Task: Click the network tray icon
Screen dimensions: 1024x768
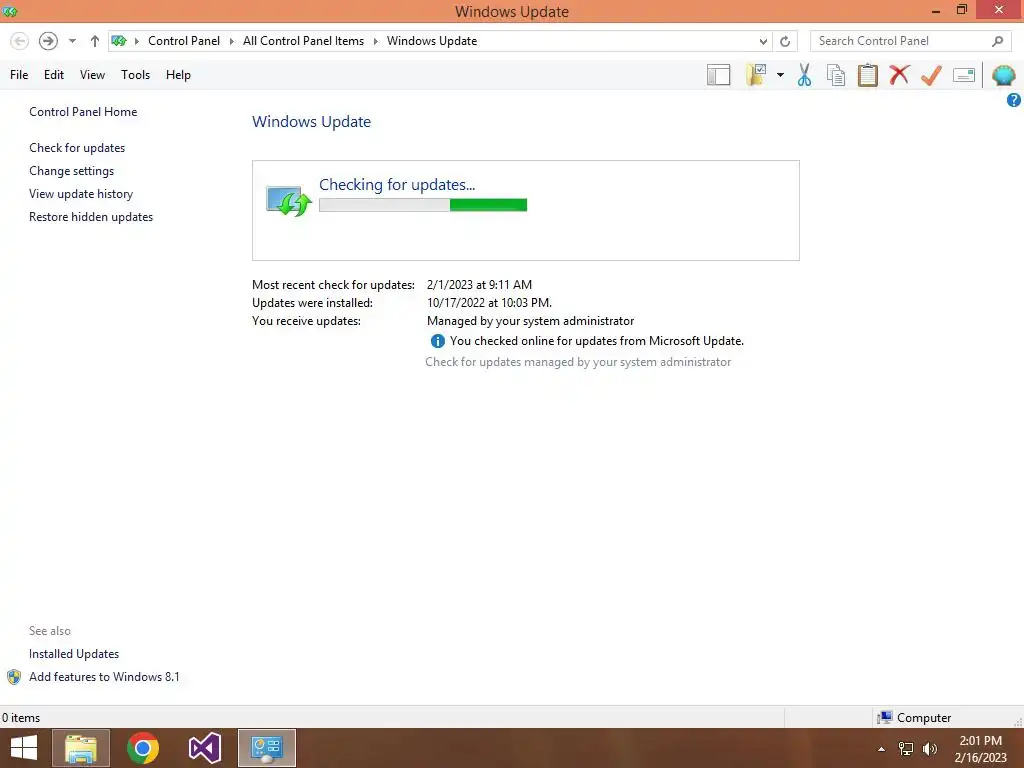Action: point(906,749)
